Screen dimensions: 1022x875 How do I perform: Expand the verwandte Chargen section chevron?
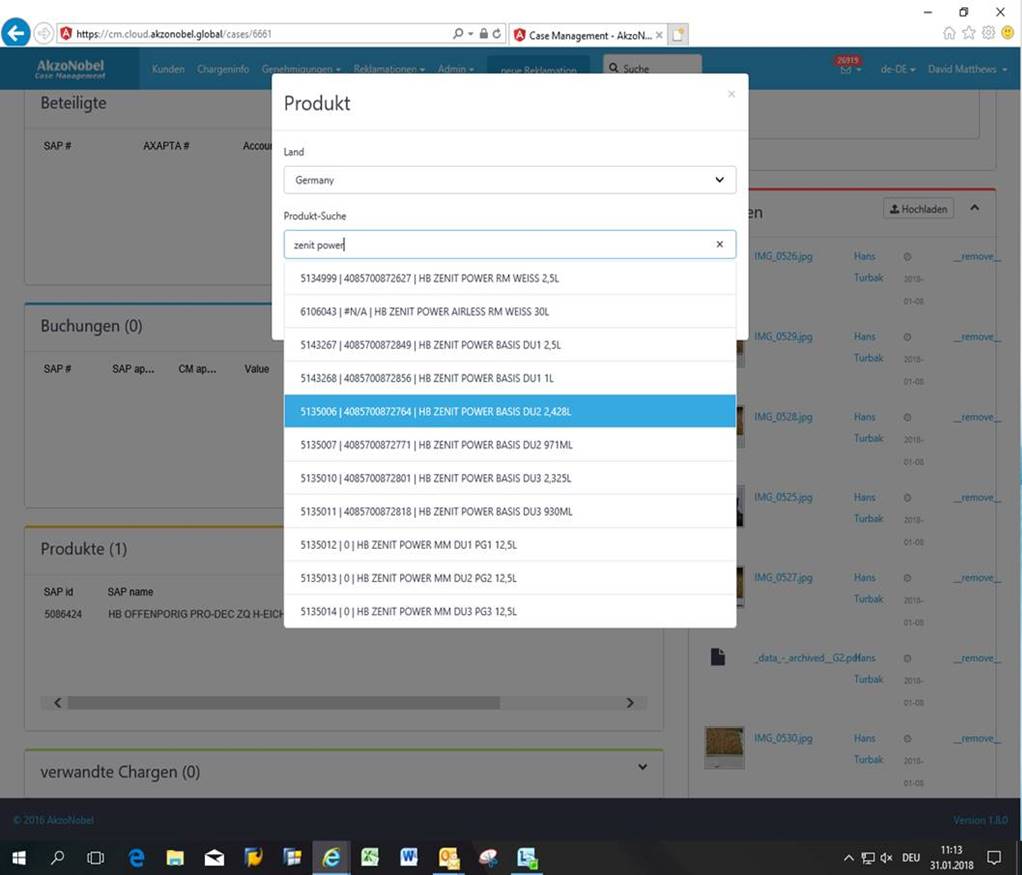[x=643, y=767]
